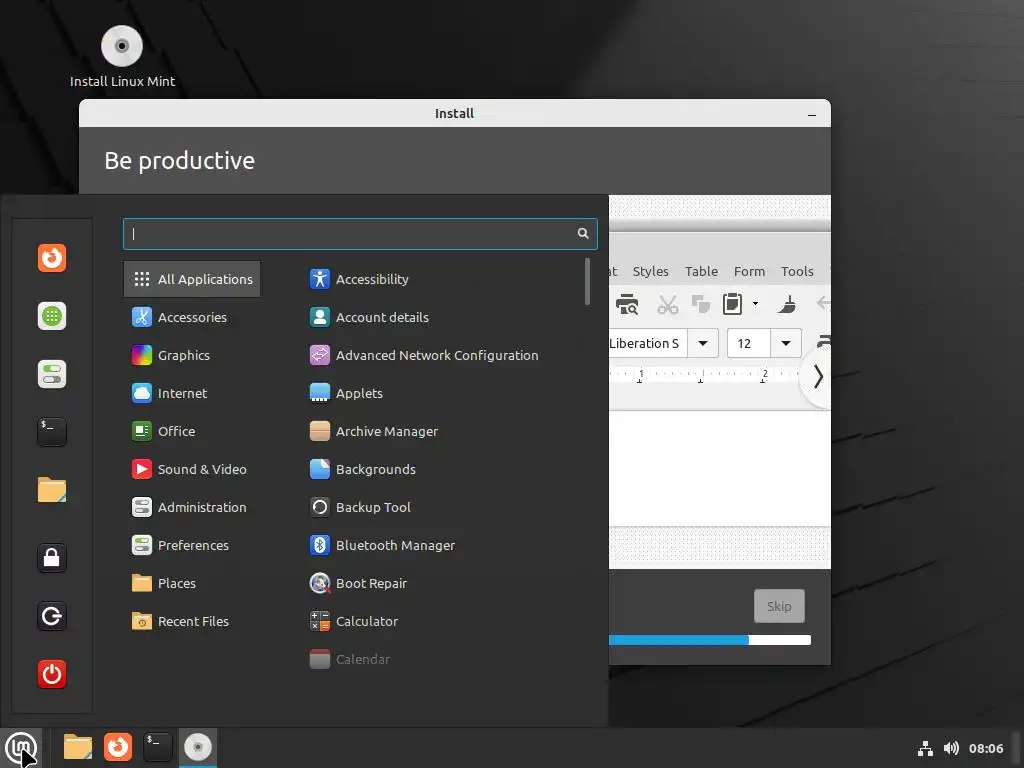Click the font size 12 field
The height and width of the screenshot is (768, 1024).
click(748, 344)
